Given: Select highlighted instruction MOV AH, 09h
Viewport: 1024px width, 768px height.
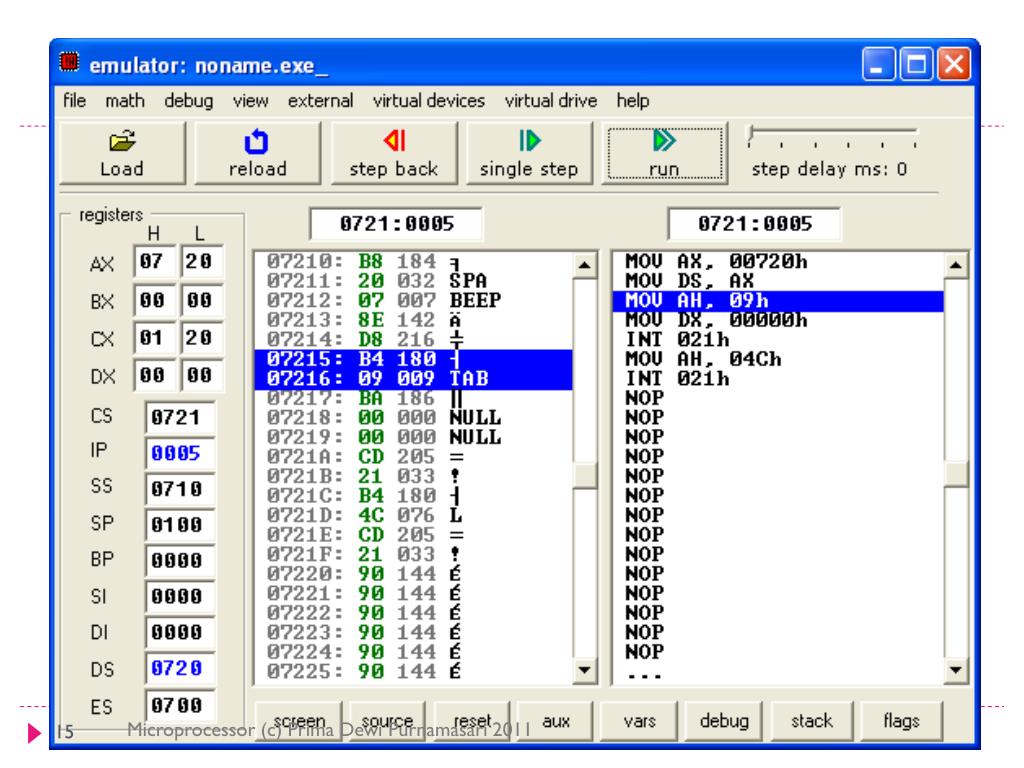Looking at the screenshot, I should point(778,301).
